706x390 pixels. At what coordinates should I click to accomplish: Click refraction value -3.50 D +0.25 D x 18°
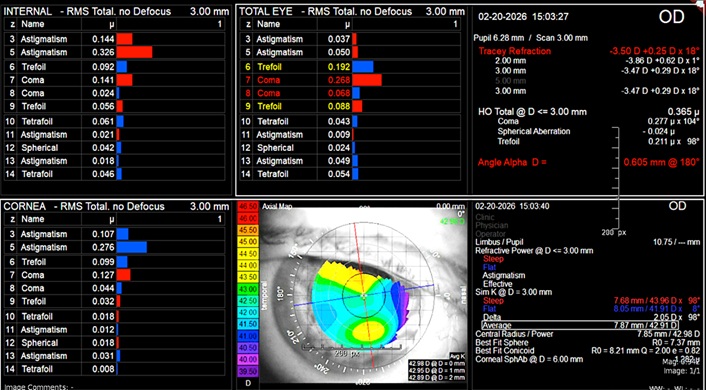[x=654, y=51]
